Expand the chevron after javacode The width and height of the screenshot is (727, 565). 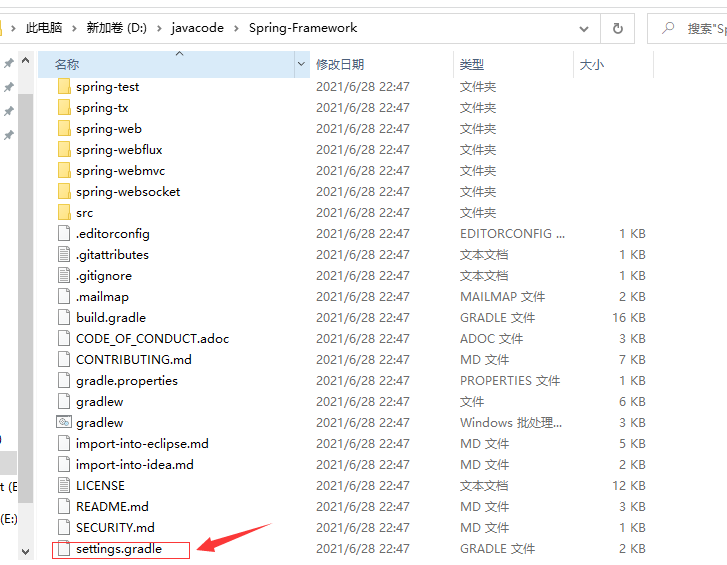coord(236,28)
